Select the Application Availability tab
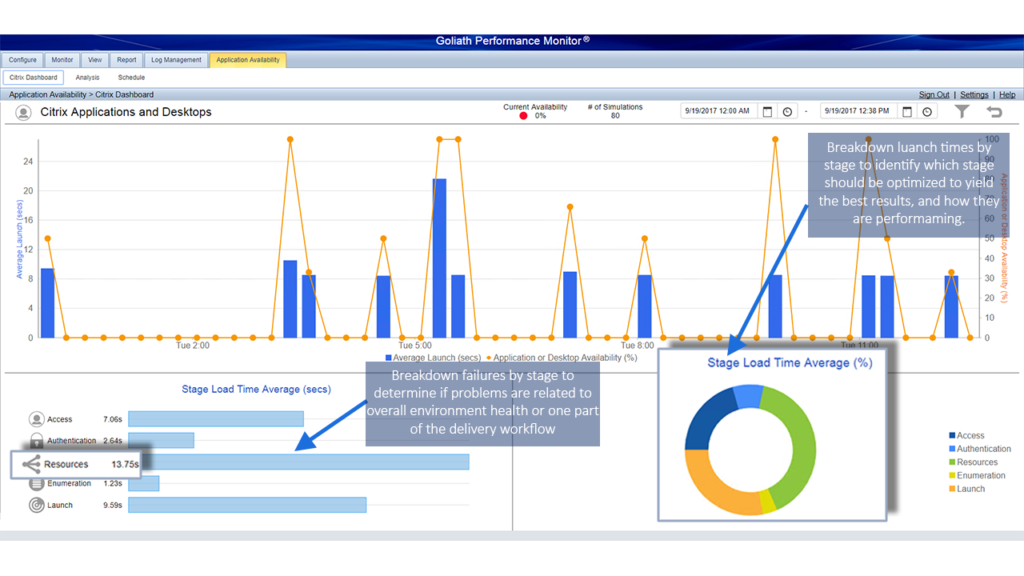The width and height of the screenshot is (1024, 576). [248, 60]
